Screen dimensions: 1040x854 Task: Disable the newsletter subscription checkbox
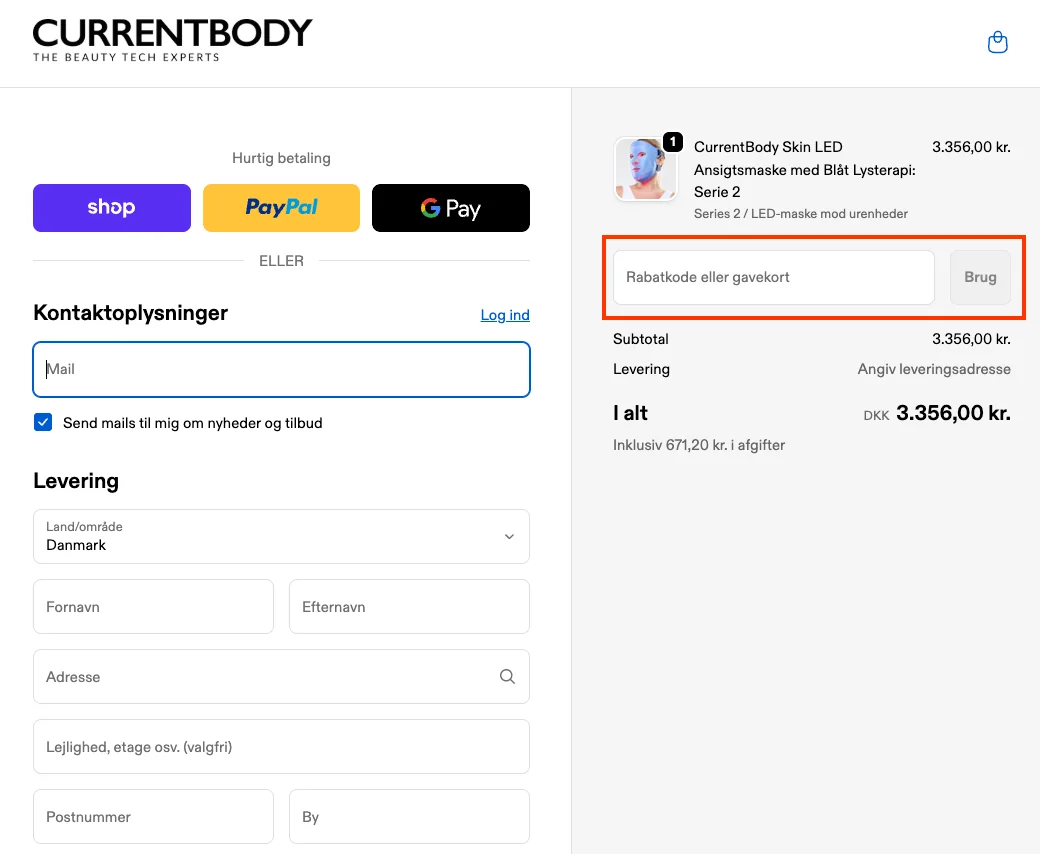pyautogui.click(x=42, y=422)
